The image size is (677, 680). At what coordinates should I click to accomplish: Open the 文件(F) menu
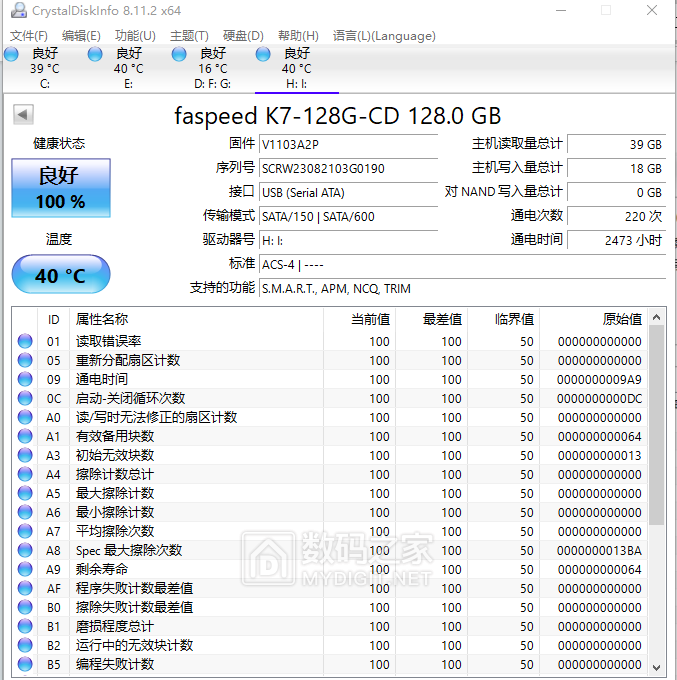click(29, 36)
